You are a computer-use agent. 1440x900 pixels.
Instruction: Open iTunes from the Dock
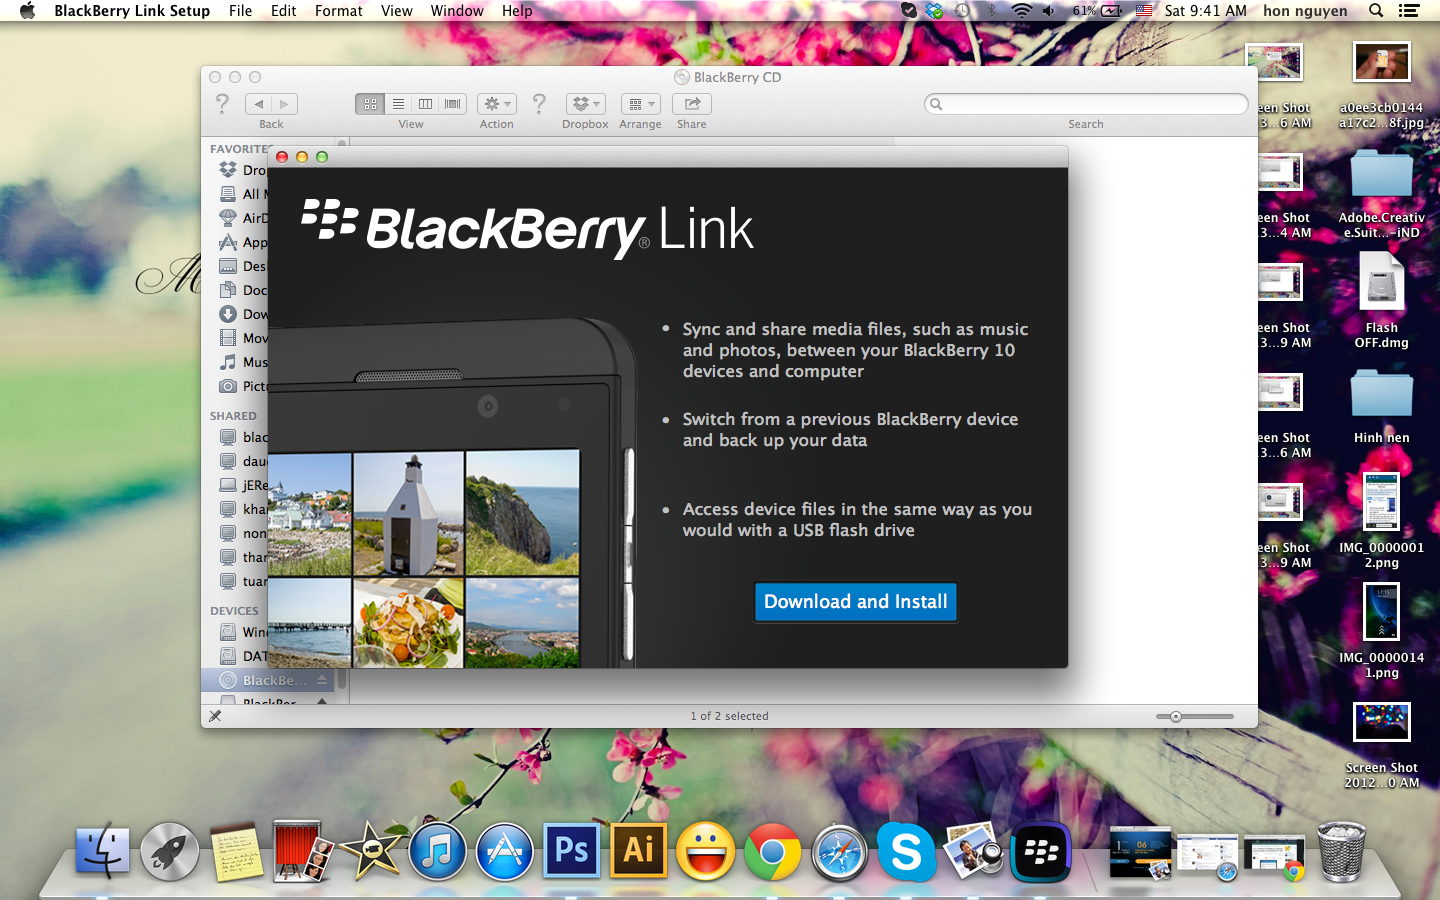point(437,852)
